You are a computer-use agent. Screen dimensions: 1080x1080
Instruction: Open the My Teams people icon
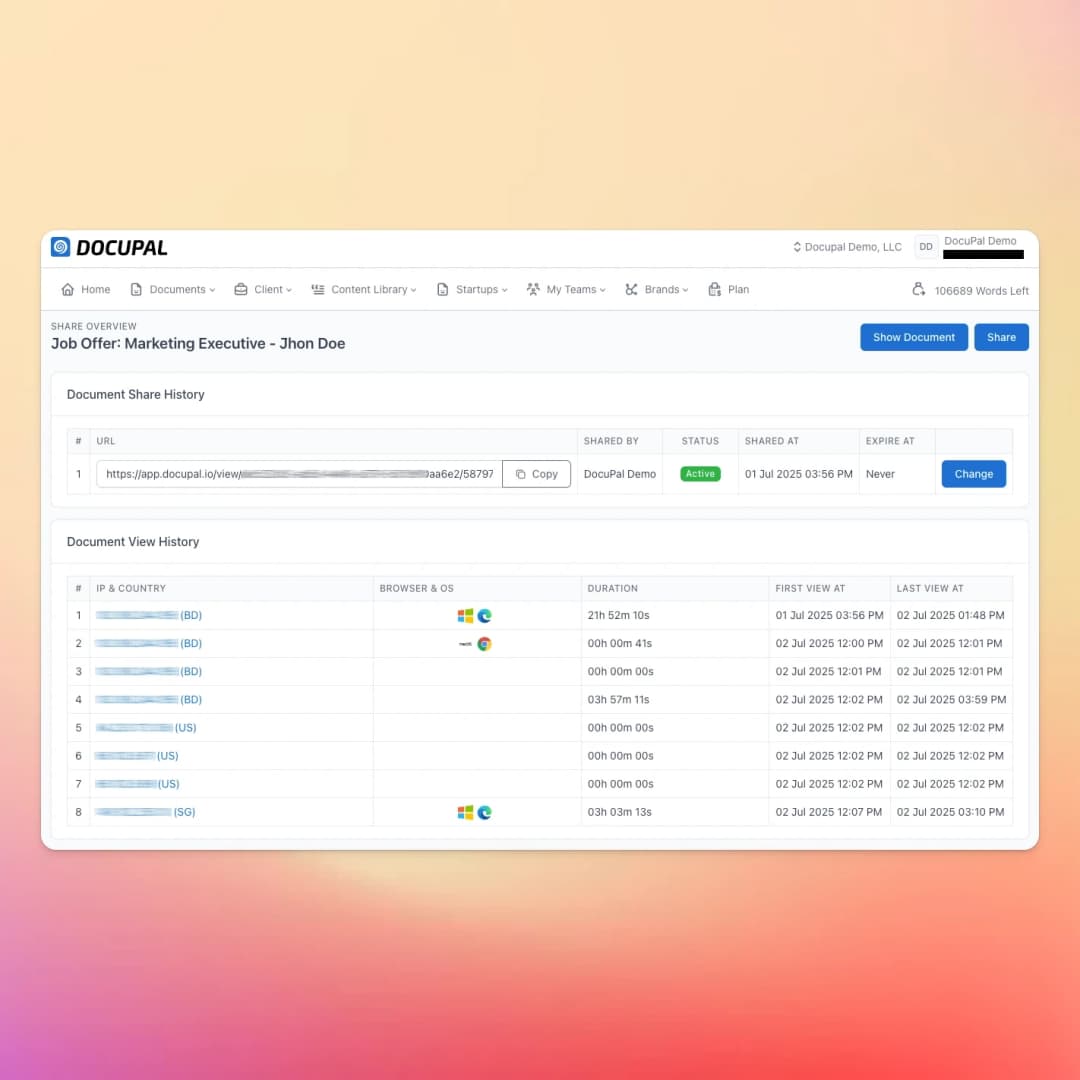click(534, 289)
